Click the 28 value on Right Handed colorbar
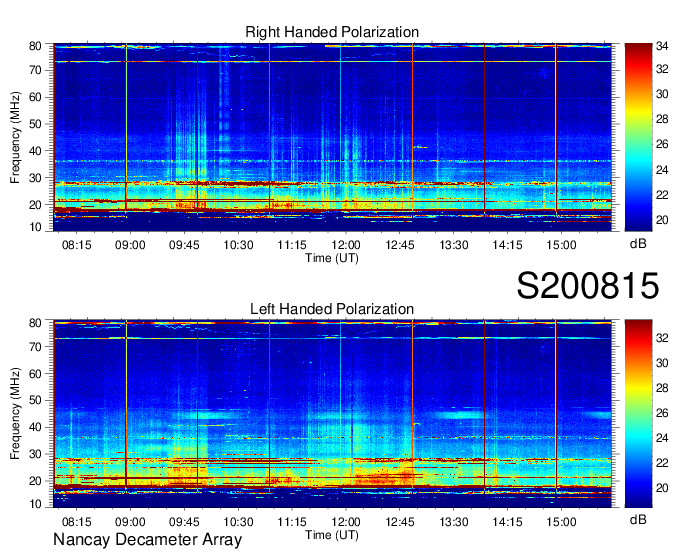 662,119
